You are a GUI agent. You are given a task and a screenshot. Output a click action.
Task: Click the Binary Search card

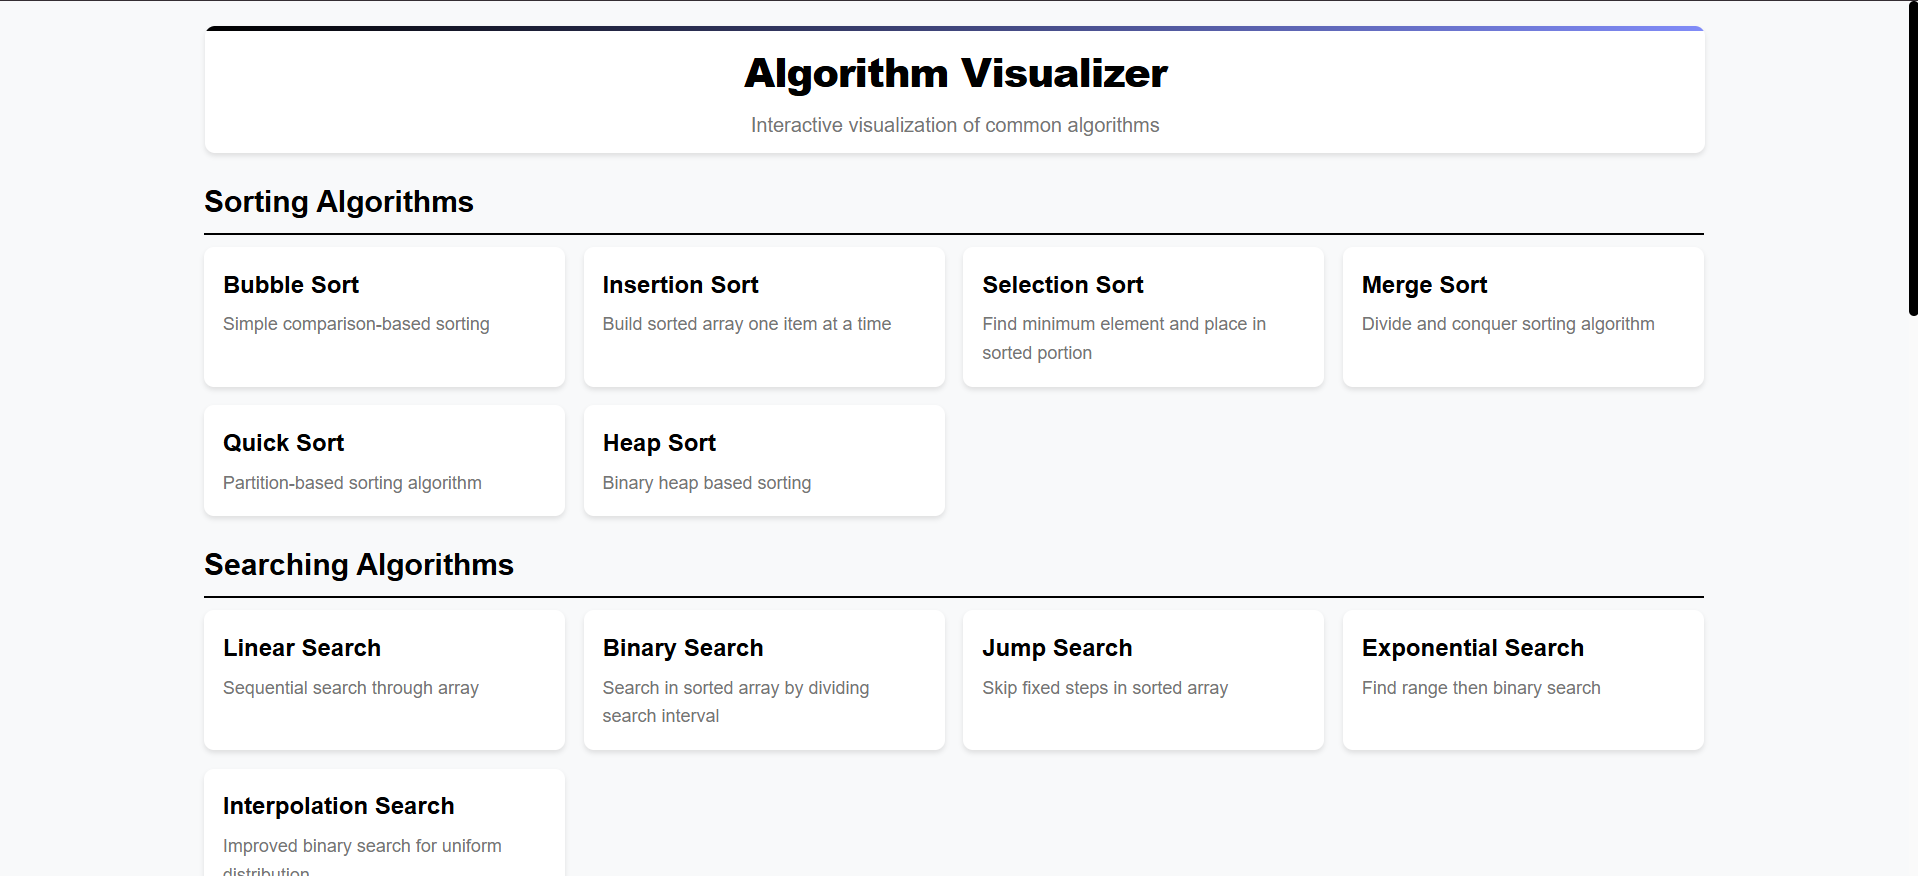coord(763,680)
